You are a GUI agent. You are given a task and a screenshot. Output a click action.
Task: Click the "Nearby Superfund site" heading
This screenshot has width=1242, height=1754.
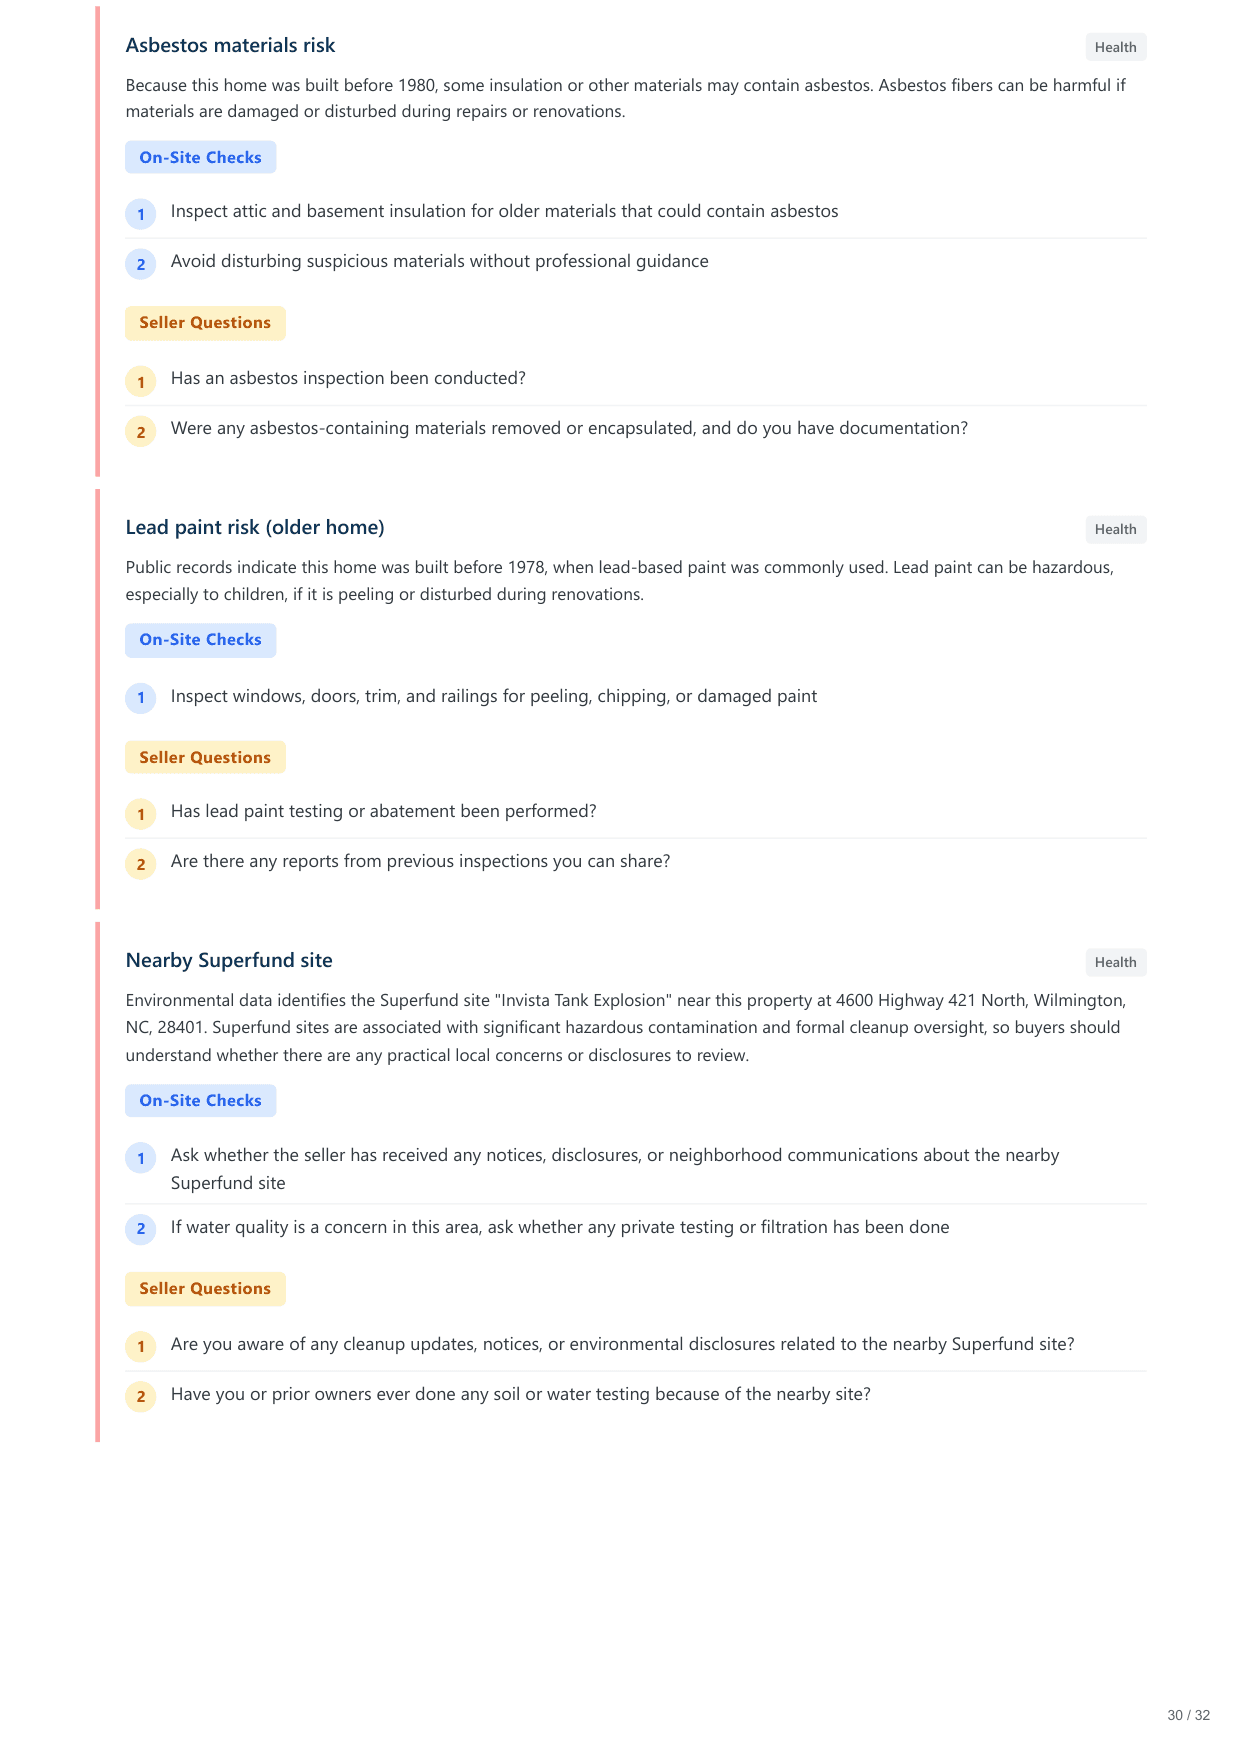[229, 960]
